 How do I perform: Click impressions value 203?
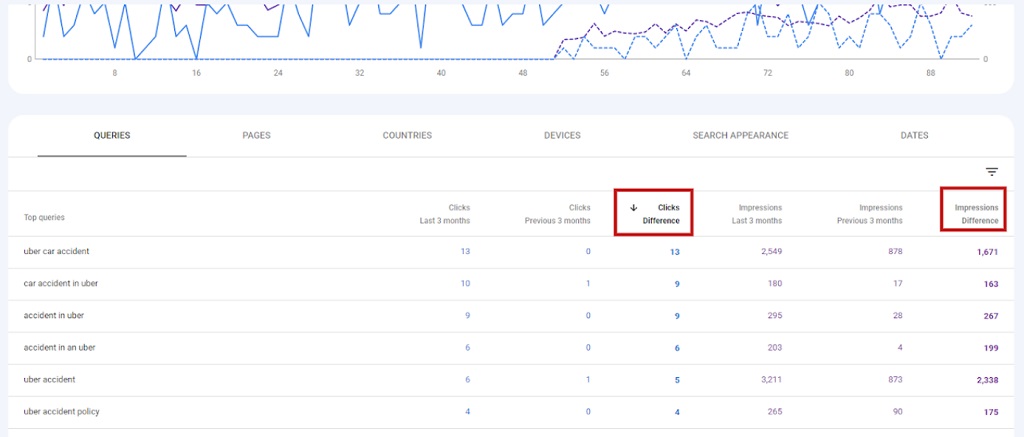tap(775, 348)
